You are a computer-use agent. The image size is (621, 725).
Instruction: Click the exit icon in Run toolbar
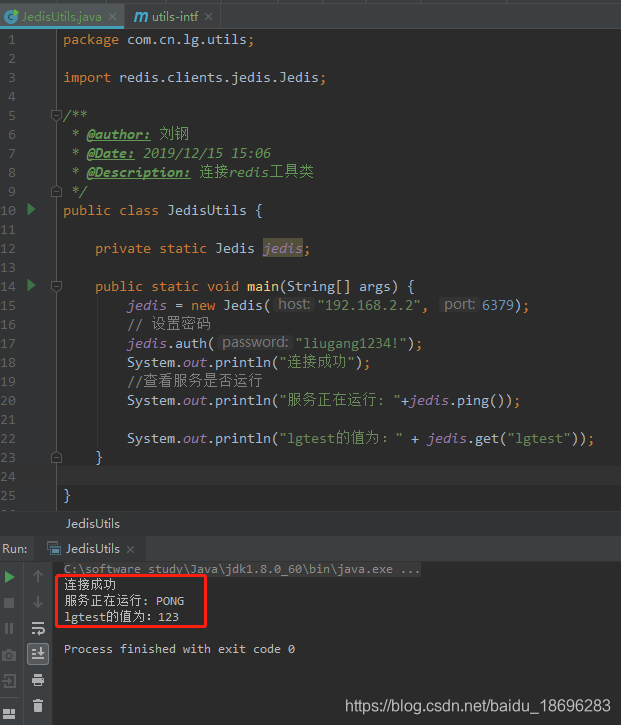click(x=9, y=681)
